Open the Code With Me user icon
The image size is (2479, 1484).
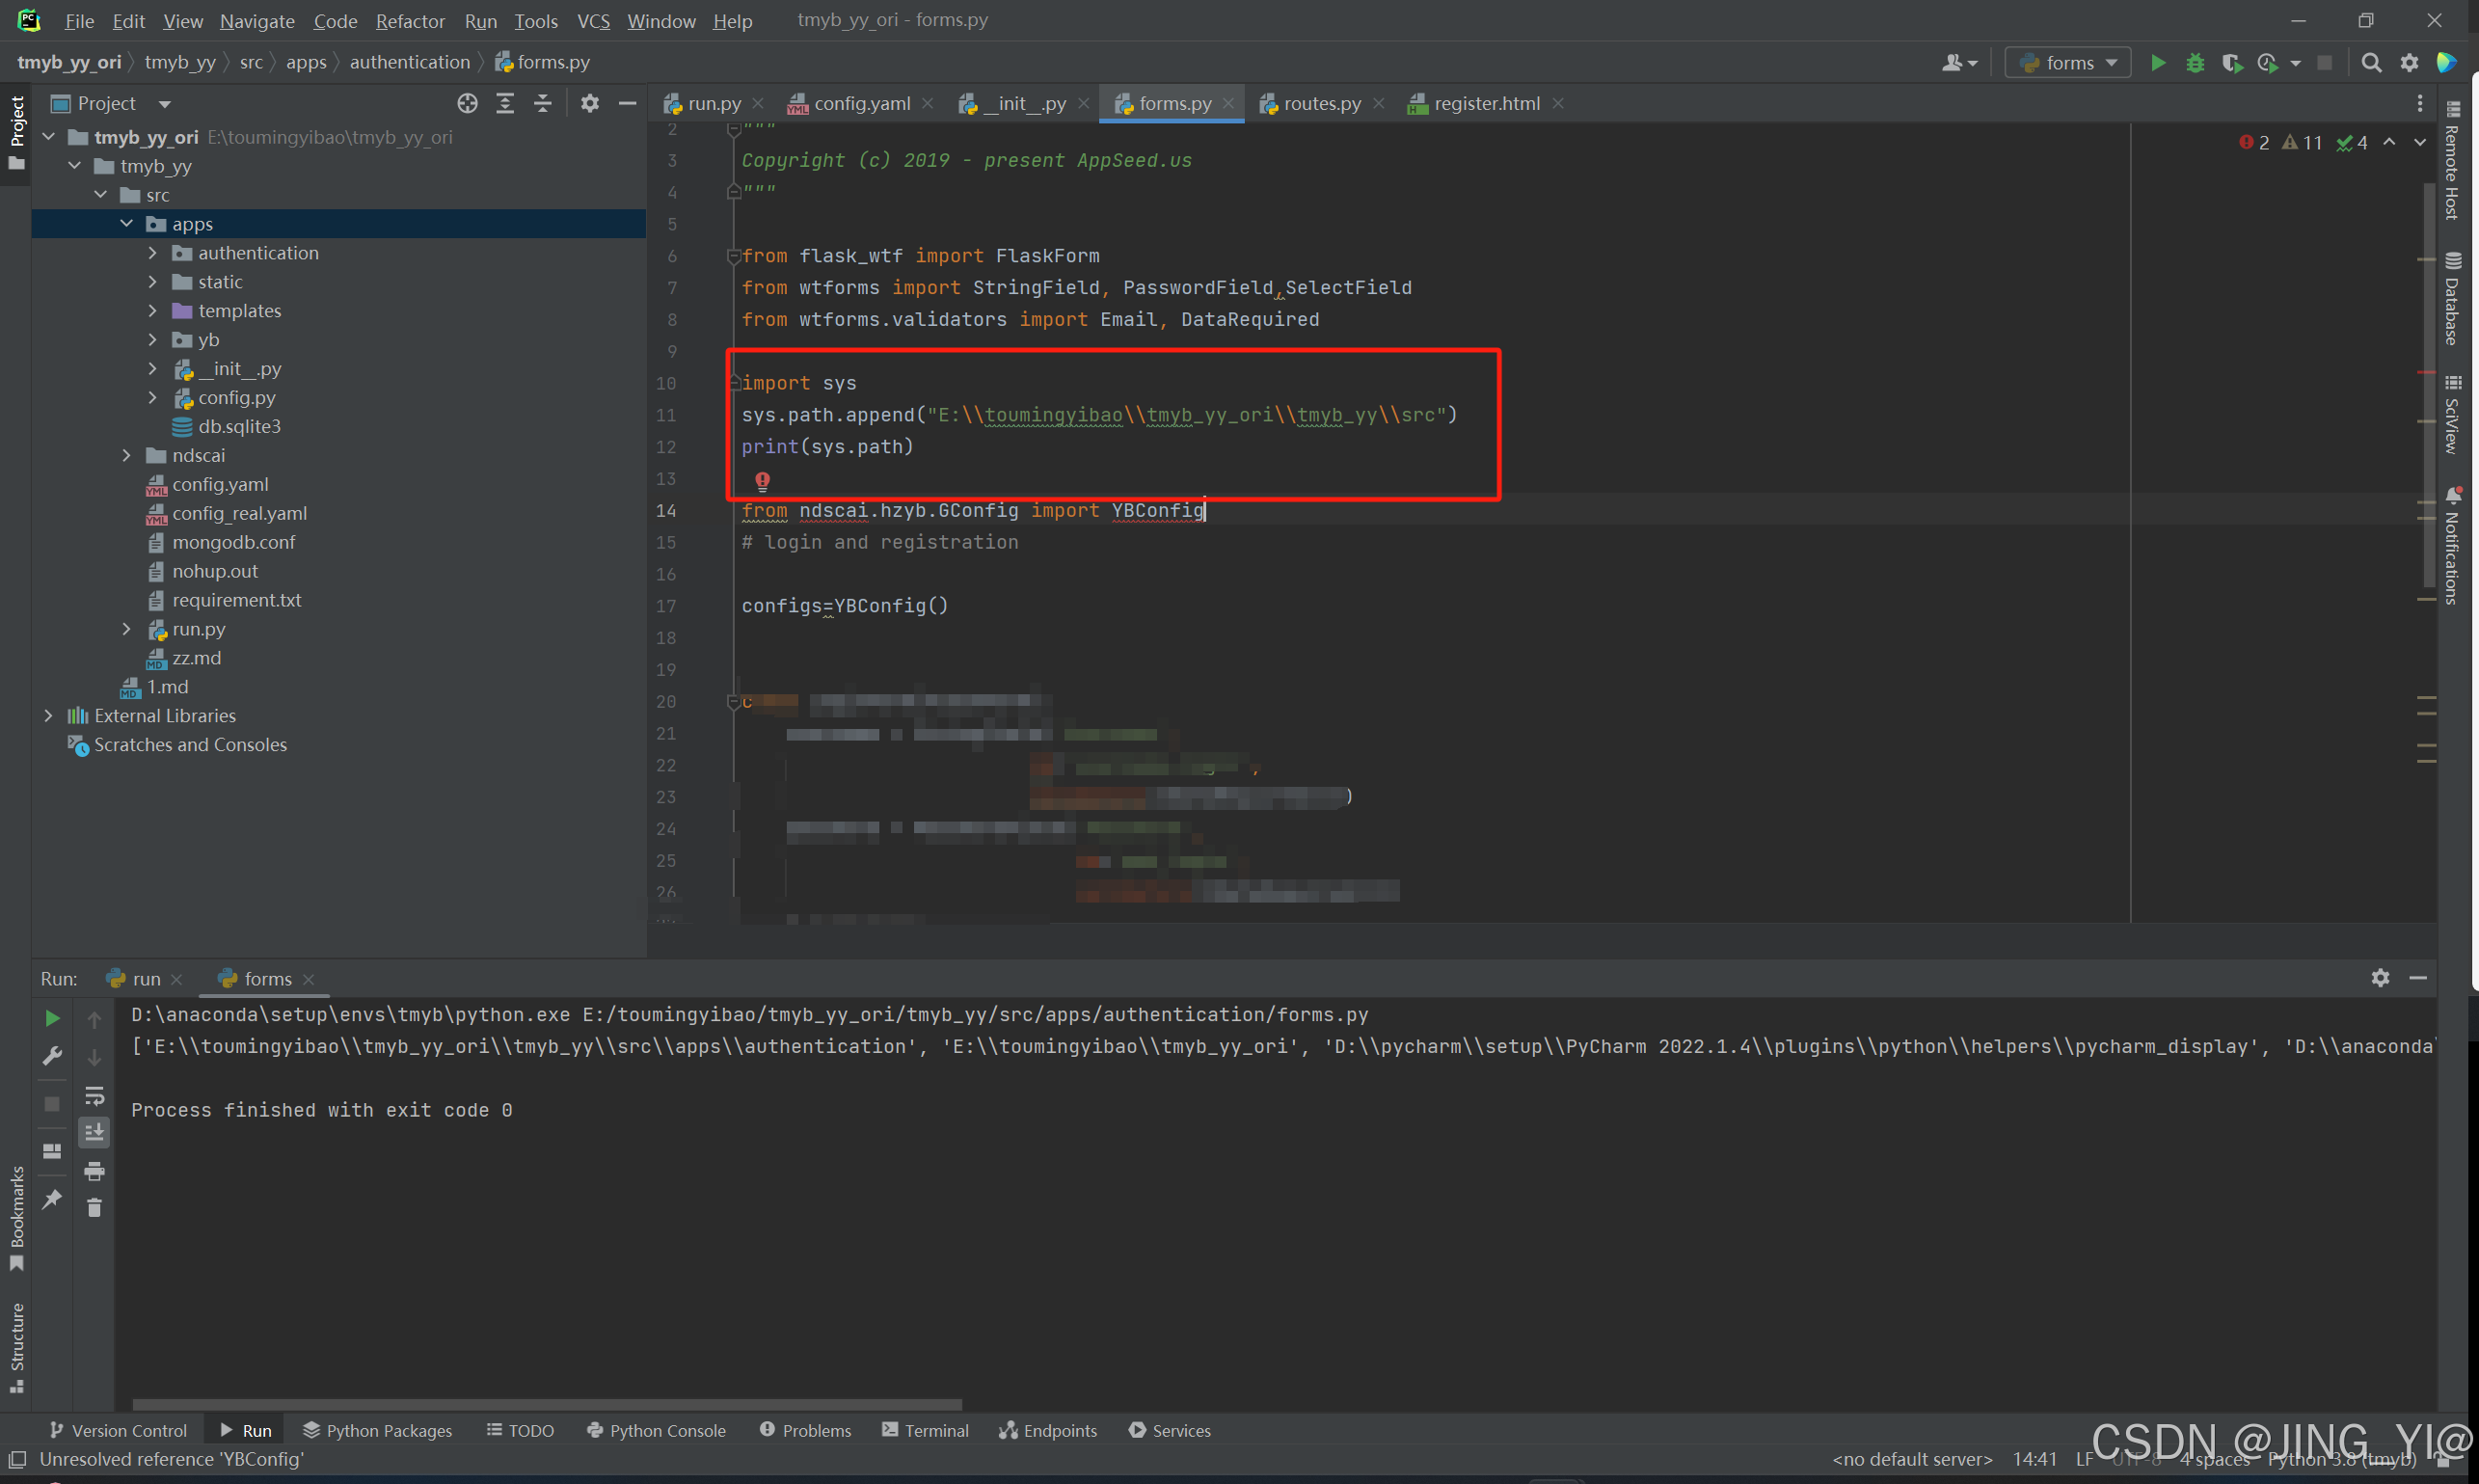tap(1959, 62)
